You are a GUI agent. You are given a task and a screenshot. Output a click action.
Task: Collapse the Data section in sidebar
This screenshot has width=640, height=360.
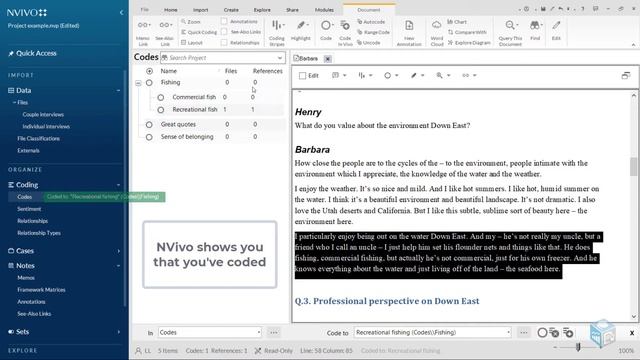click(x=118, y=91)
